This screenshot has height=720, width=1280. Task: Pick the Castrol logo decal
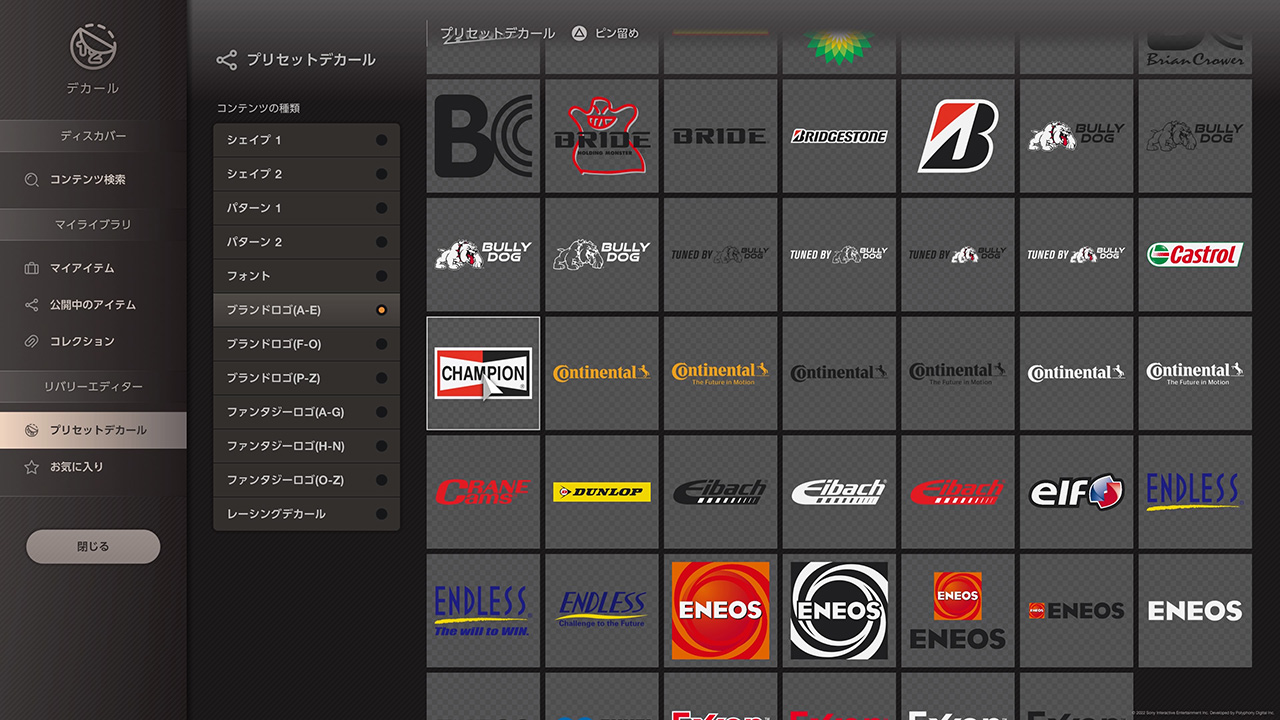1194,254
